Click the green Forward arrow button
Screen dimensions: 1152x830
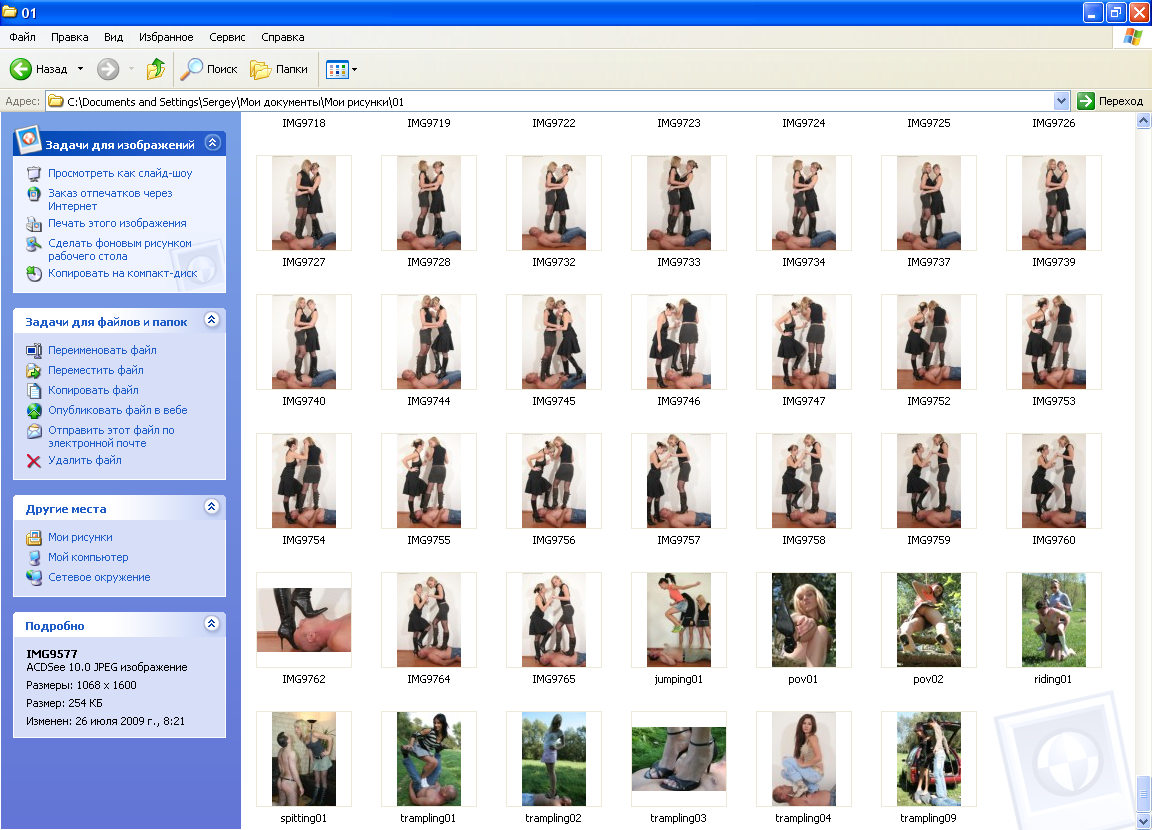pos(108,69)
